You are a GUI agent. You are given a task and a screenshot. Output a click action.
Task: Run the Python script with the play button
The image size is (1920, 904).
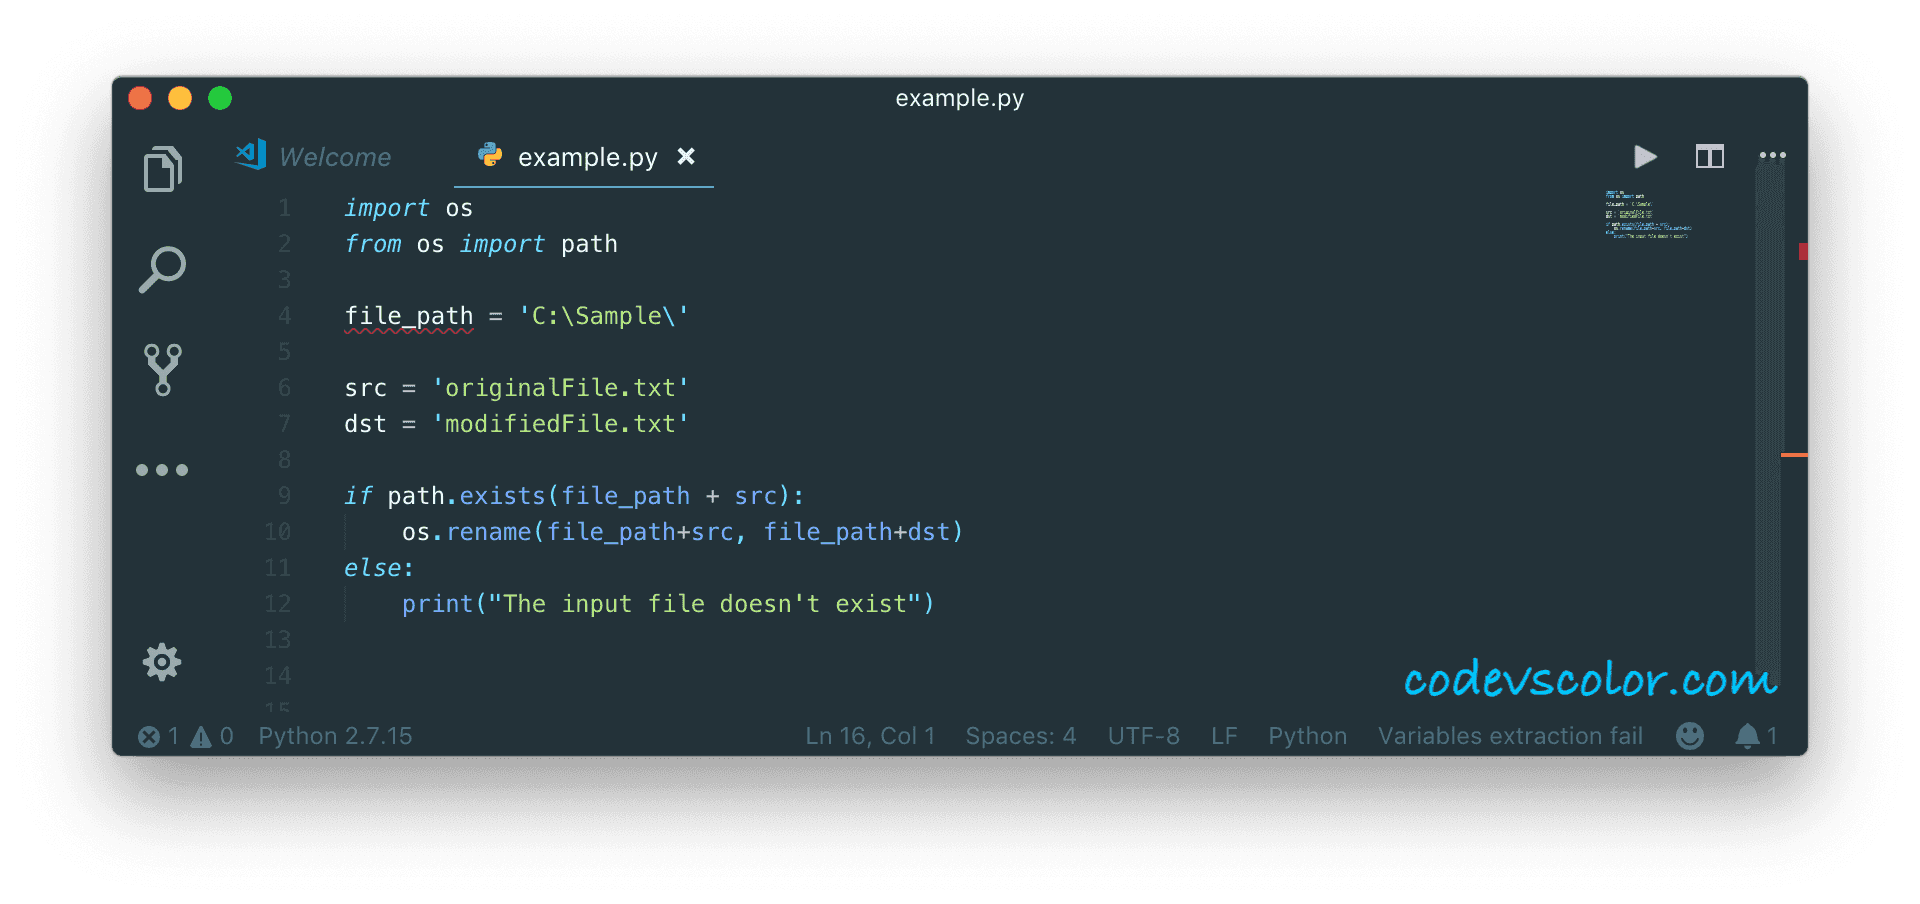tap(1645, 157)
